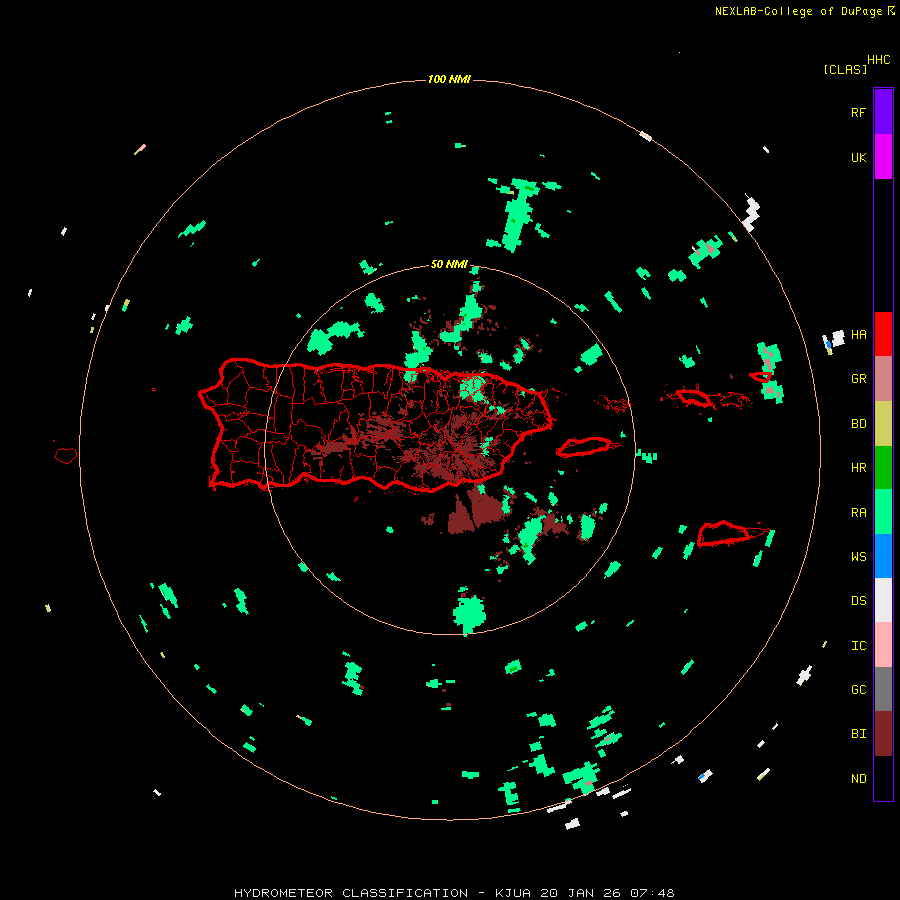Click the IC legend label
The width and height of the screenshot is (900, 900).
859,646
